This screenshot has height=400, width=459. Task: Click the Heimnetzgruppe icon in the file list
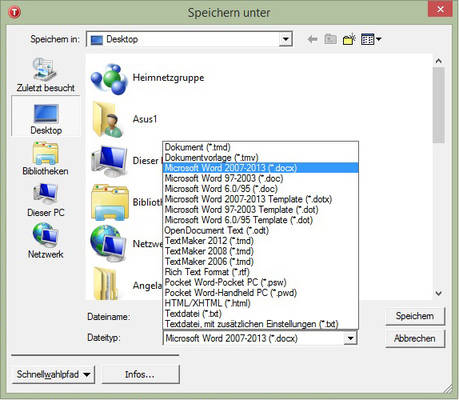click(x=109, y=79)
